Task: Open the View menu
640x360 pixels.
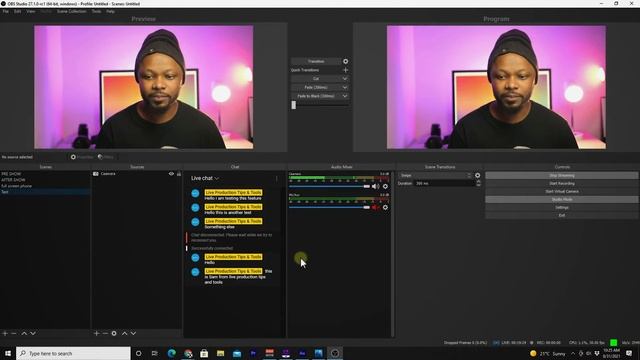Action: (x=31, y=11)
